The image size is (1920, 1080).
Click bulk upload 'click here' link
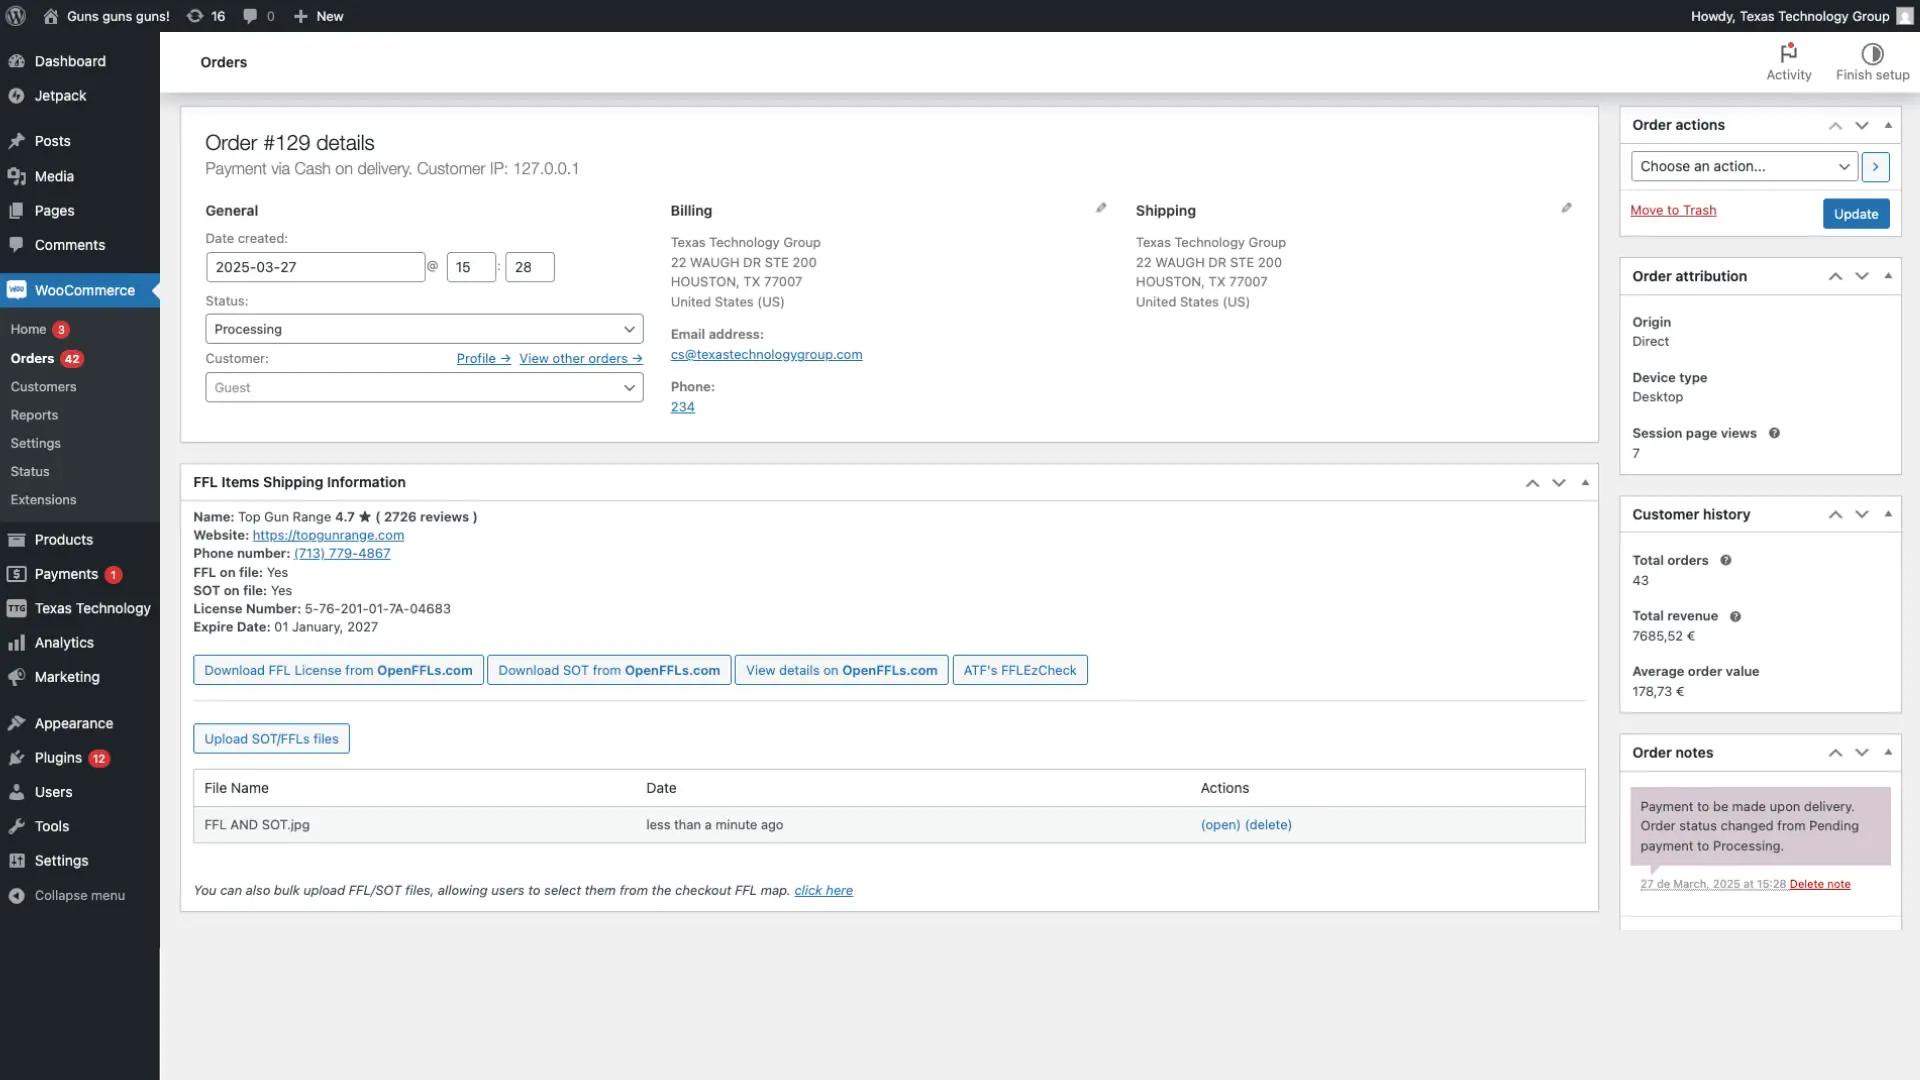click(823, 891)
